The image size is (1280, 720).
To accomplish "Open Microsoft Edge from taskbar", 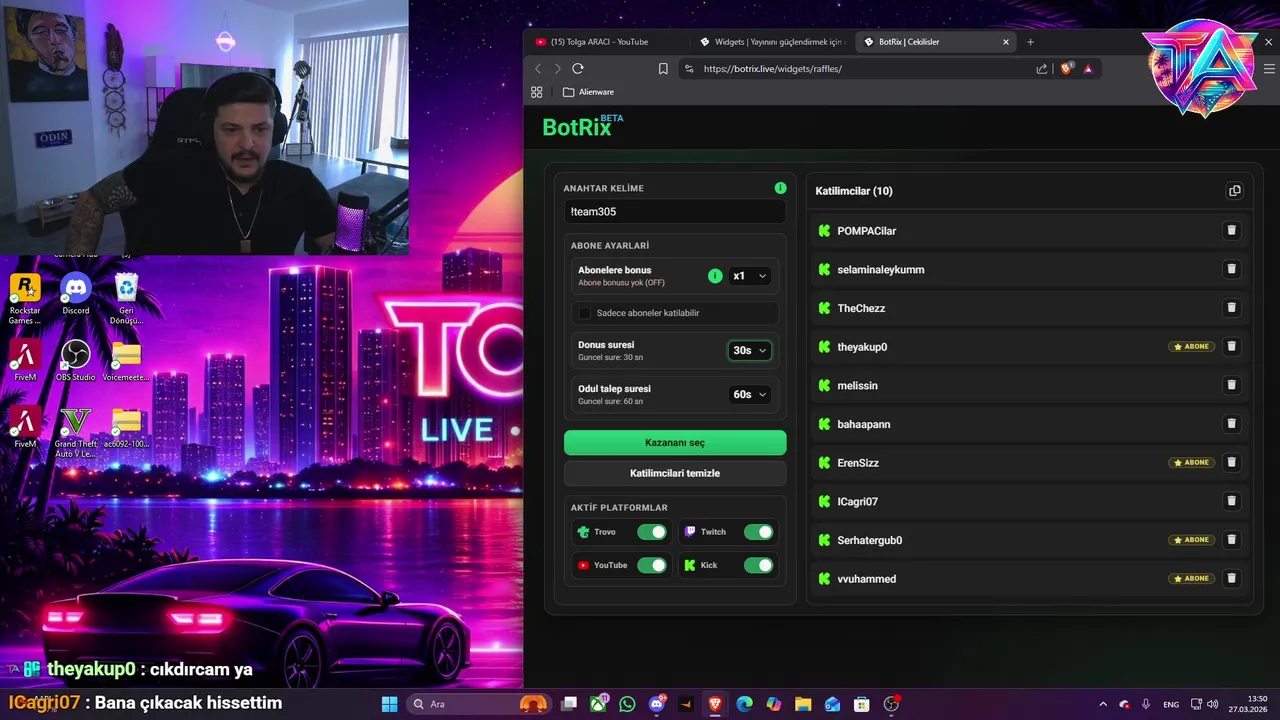I will [x=744, y=704].
